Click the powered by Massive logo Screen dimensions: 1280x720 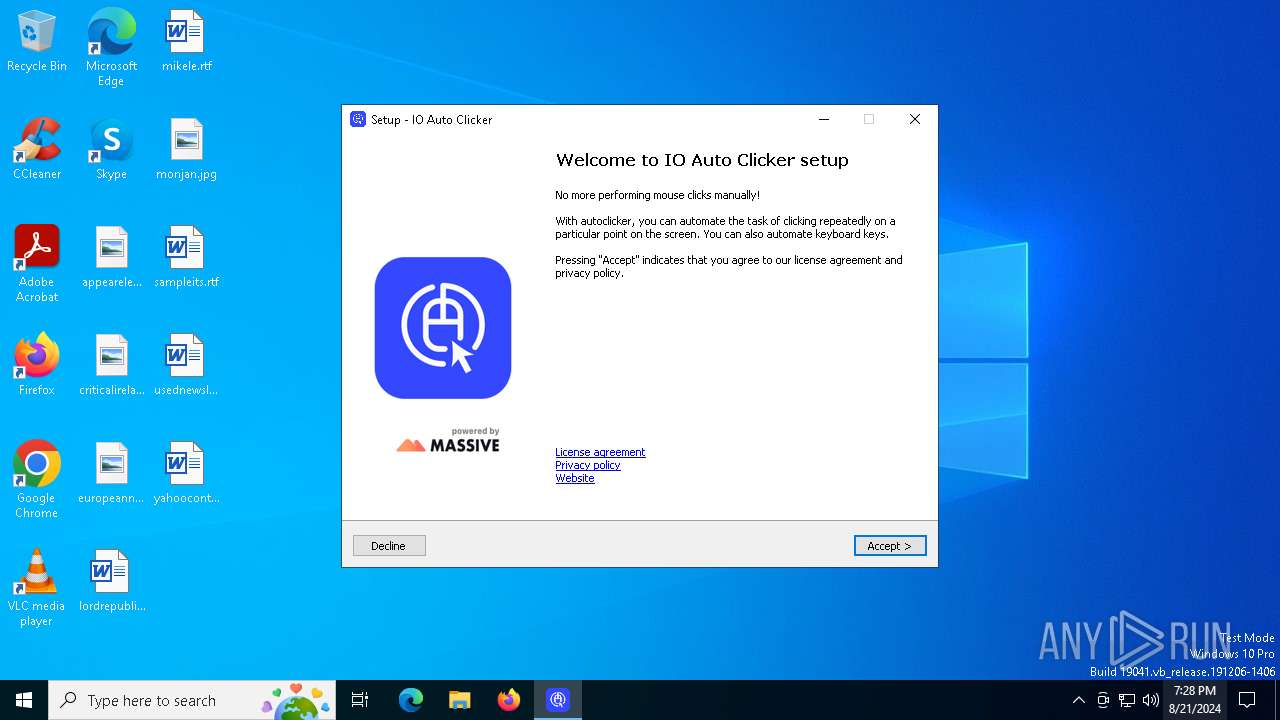coord(448,440)
